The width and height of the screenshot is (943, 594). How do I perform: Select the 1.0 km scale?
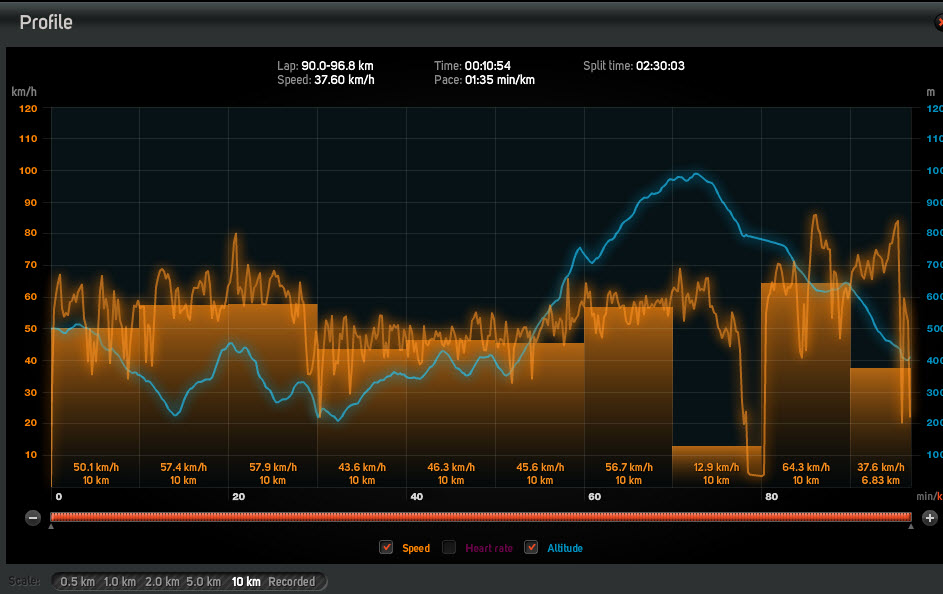pyautogui.click(x=120, y=581)
